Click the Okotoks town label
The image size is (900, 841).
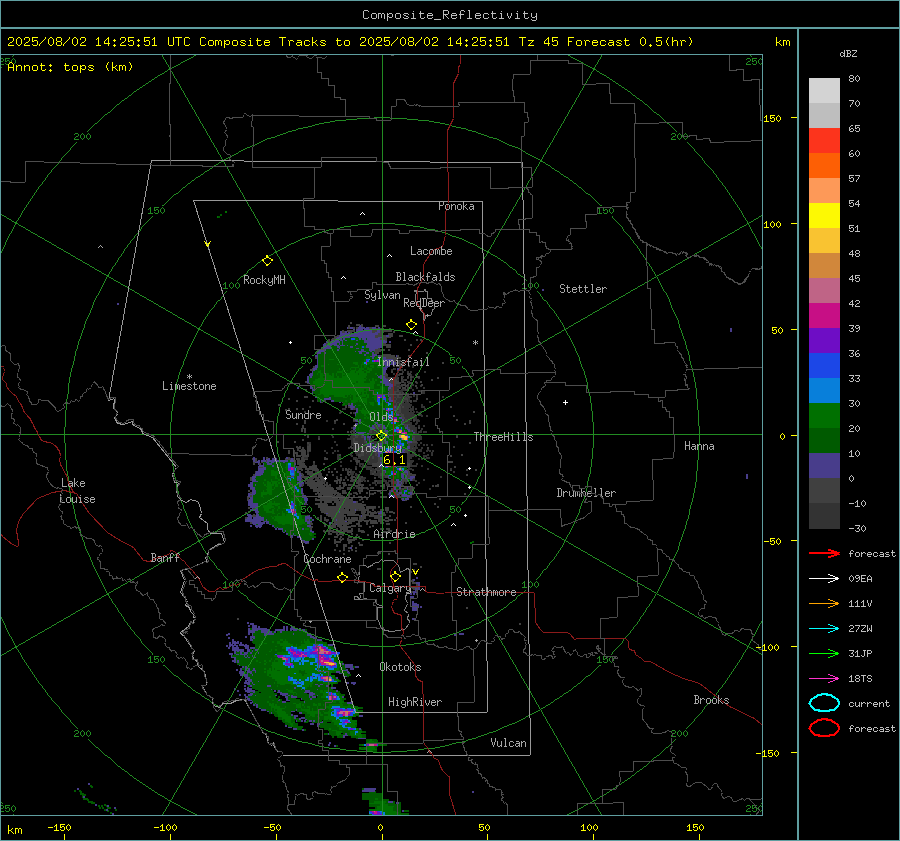[400, 667]
